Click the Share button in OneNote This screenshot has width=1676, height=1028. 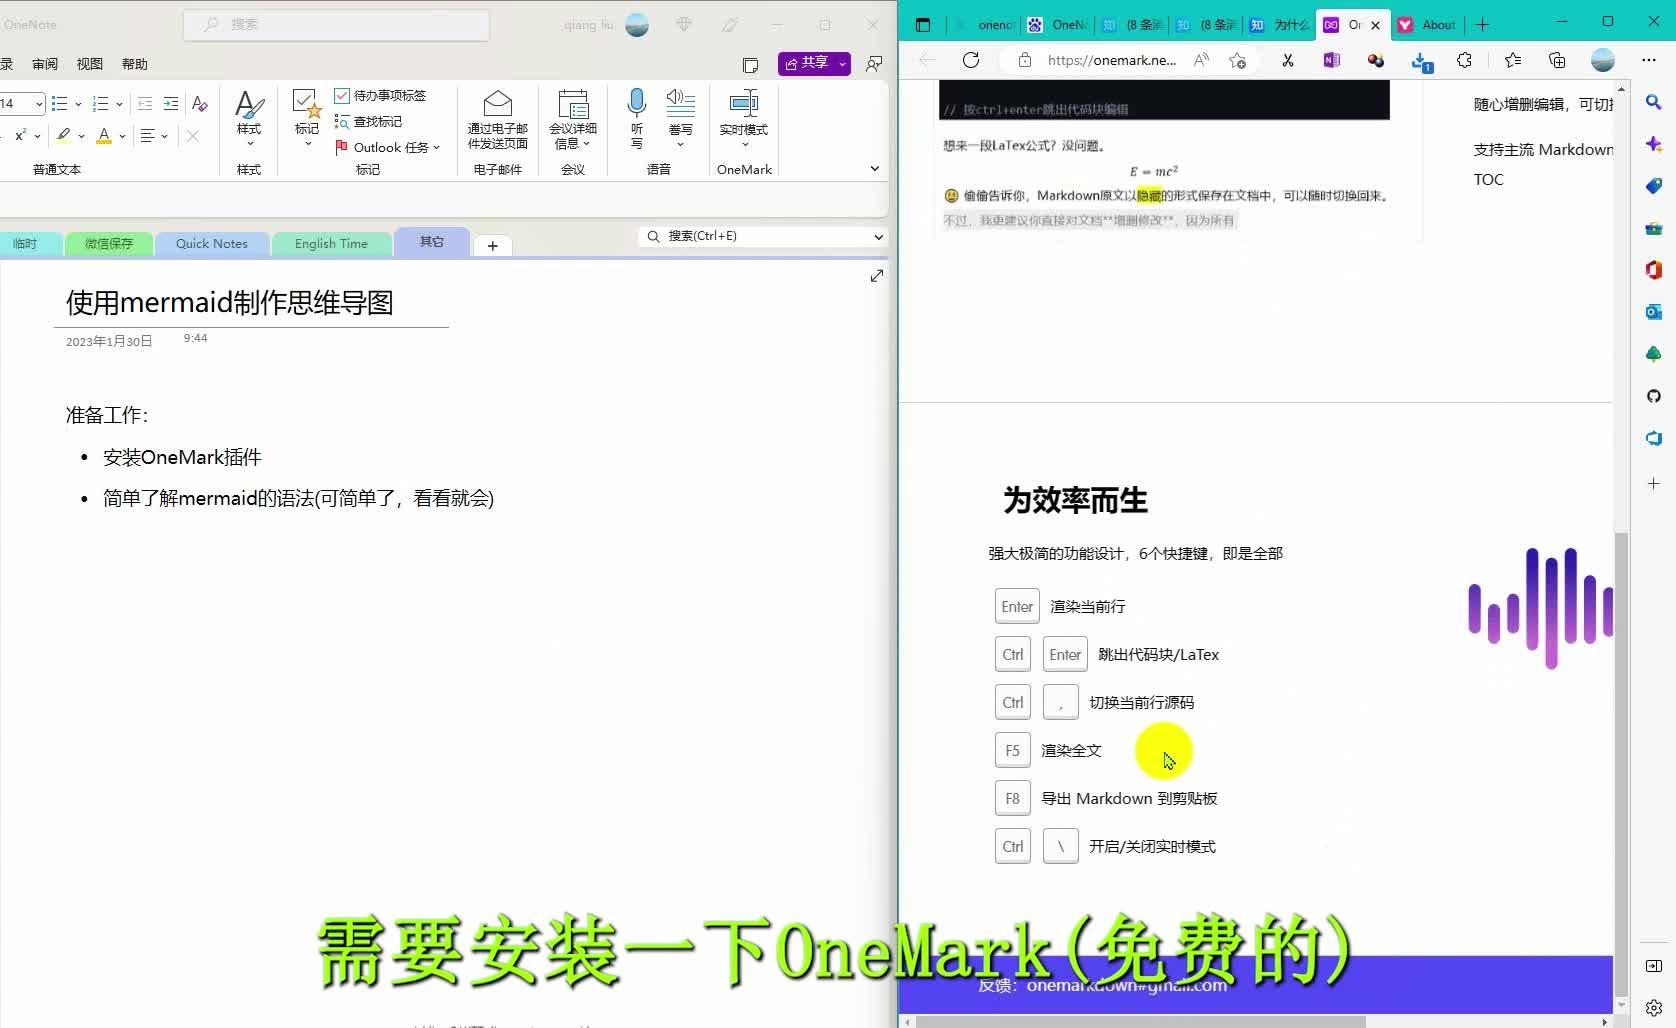point(814,63)
